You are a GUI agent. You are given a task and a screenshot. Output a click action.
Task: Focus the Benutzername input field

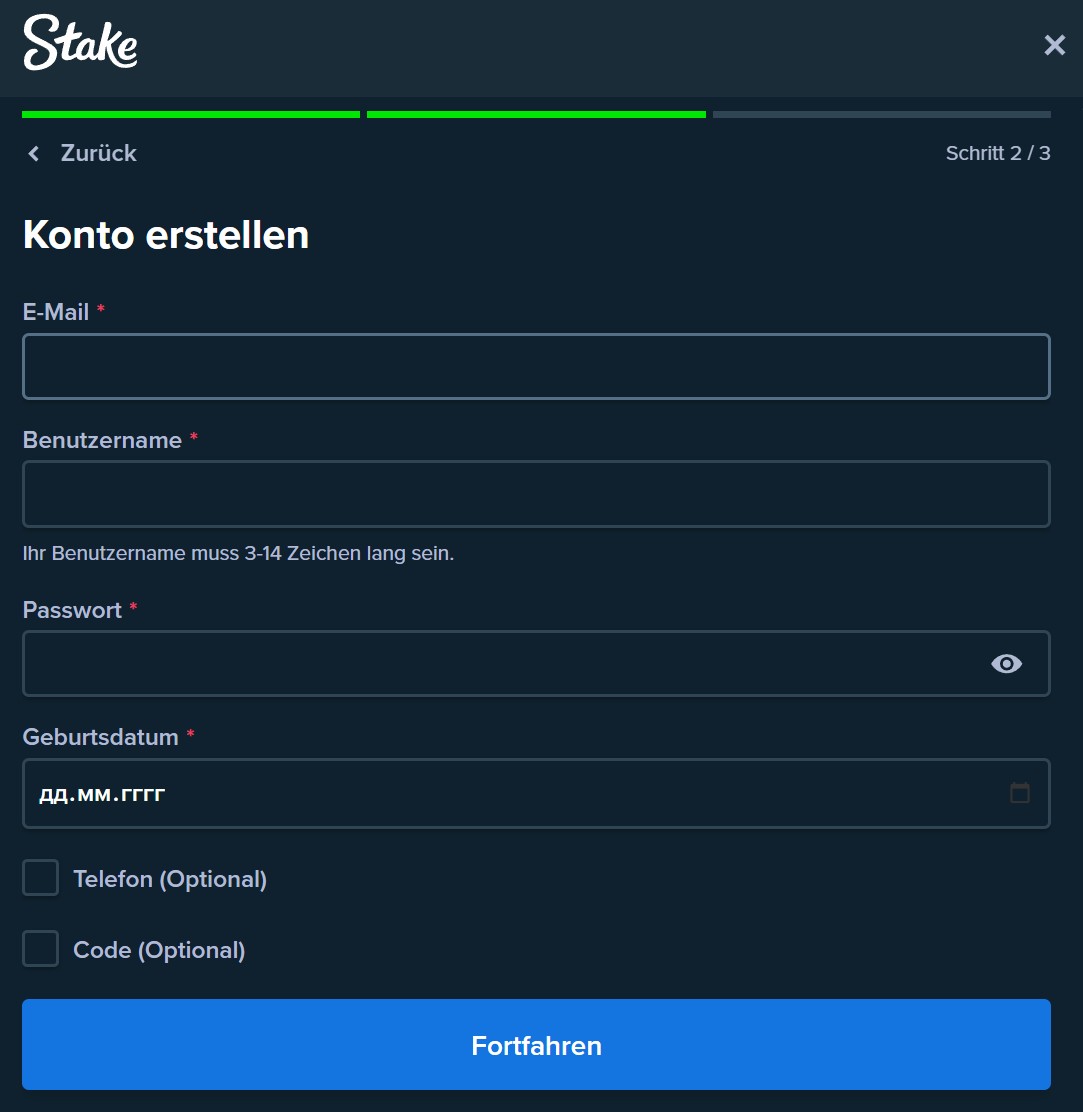(x=536, y=494)
